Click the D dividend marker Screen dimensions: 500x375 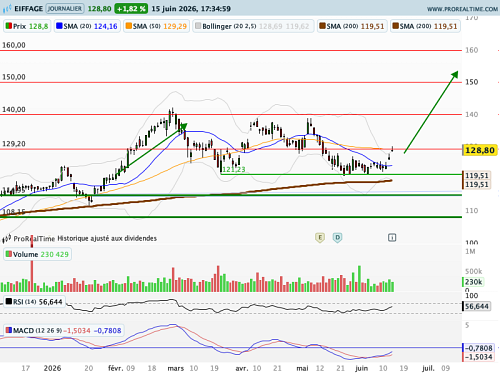(337, 238)
